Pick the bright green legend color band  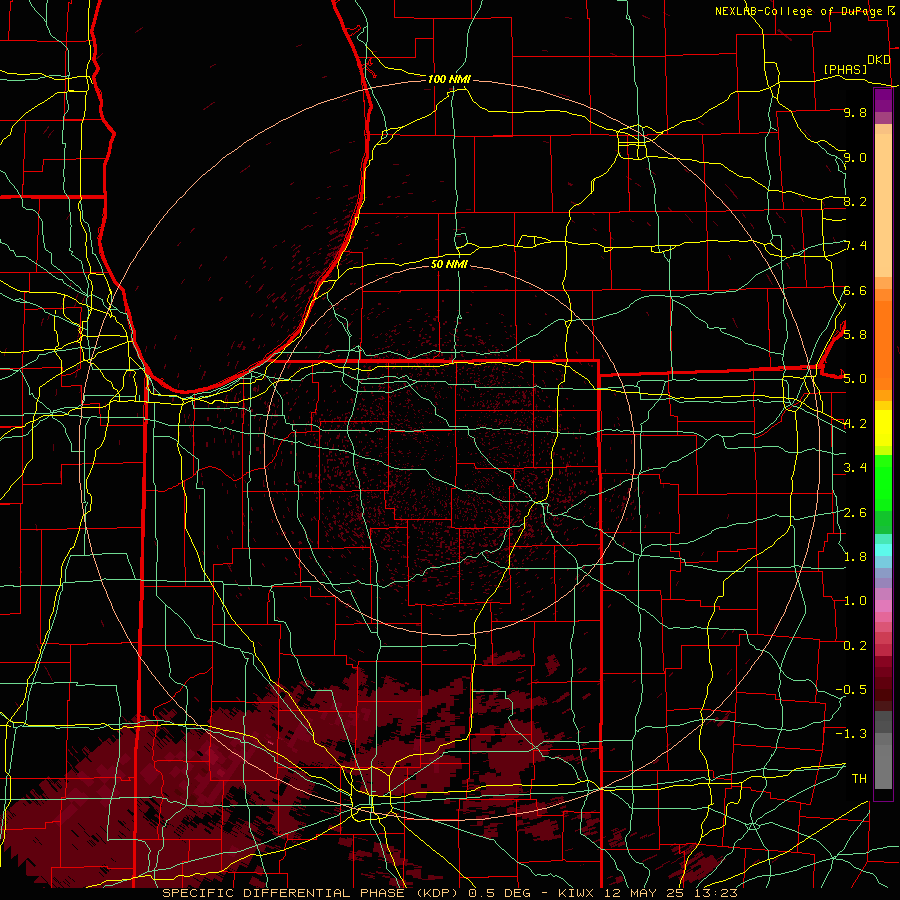[x=883, y=482]
